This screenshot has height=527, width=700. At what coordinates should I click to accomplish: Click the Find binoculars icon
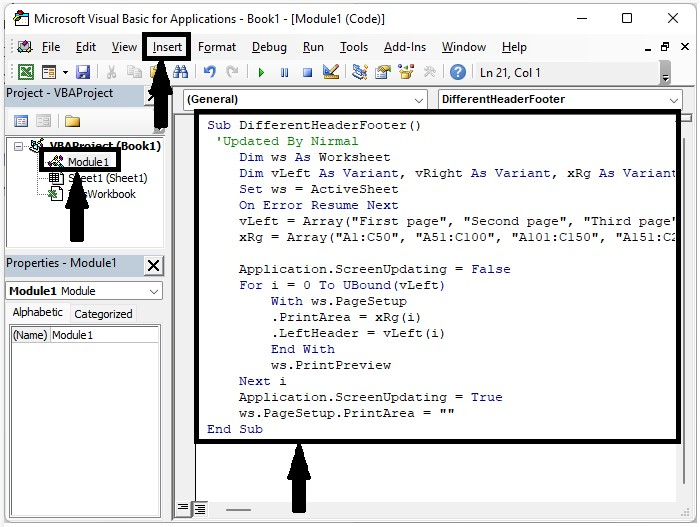coord(181,72)
